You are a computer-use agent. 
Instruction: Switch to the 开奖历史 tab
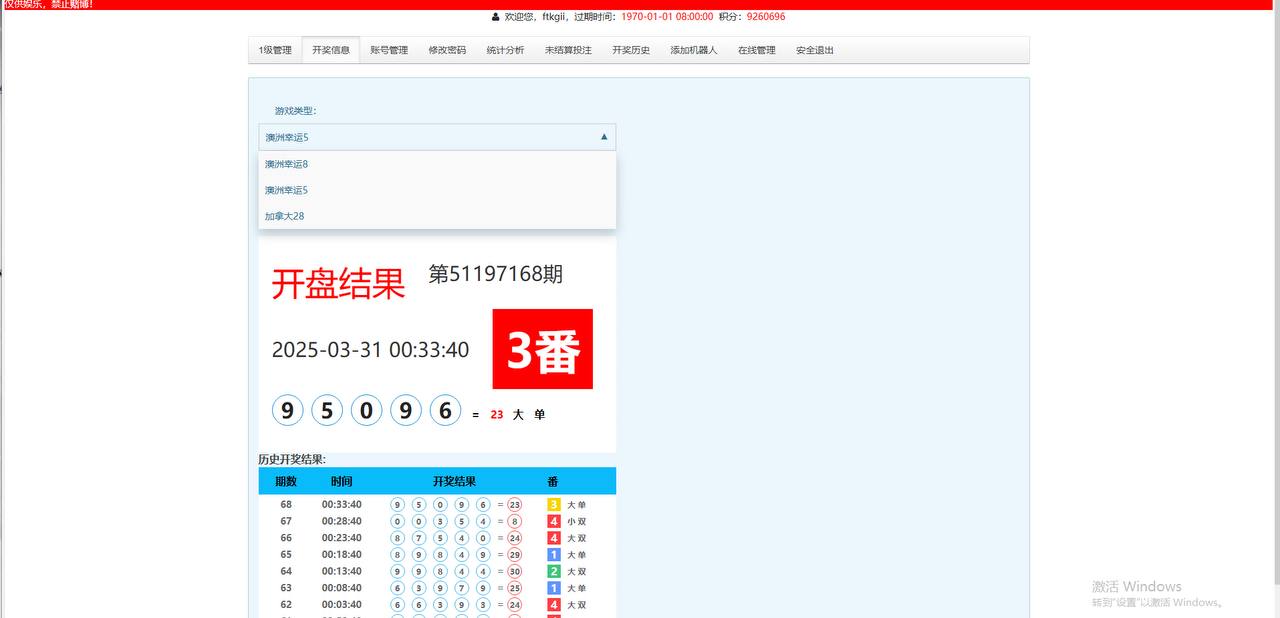(x=631, y=50)
